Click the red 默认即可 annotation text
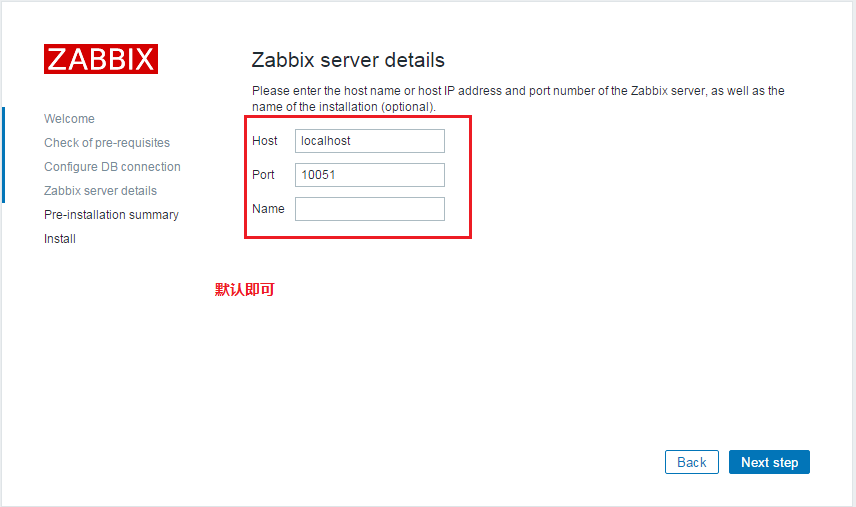856x507 pixels. [244, 290]
